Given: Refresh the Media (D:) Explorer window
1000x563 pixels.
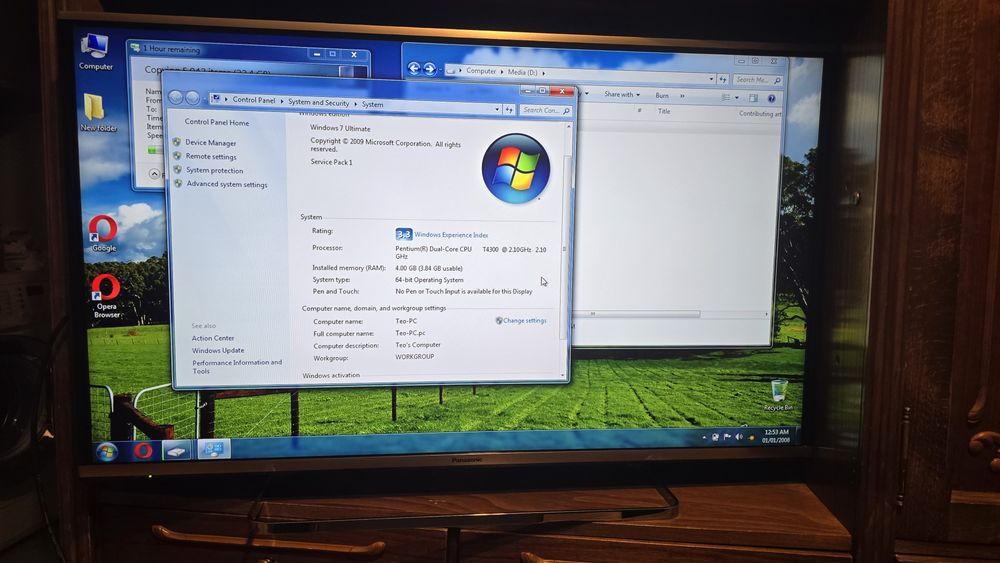Looking at the screenshot, I should pyautogui.click(x=723, y=80).
